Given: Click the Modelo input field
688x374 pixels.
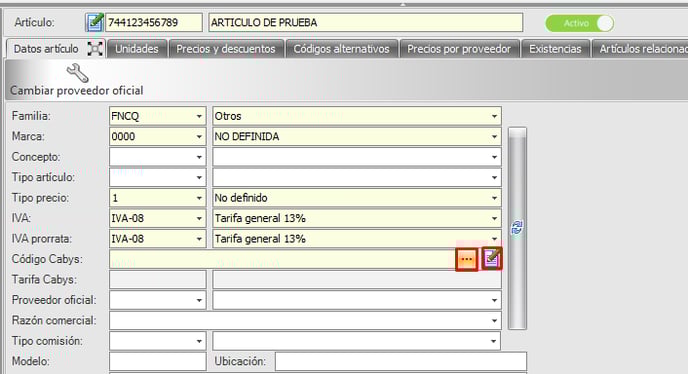Looking at the screenshot, I should [x=158, y=361].
